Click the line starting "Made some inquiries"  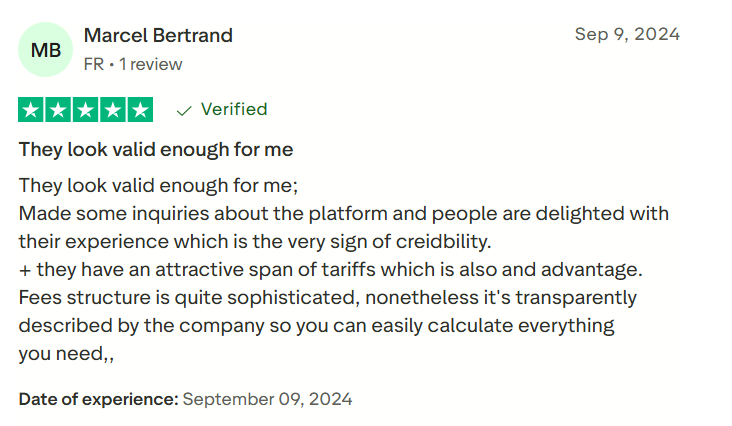click(x=343, y=214)
